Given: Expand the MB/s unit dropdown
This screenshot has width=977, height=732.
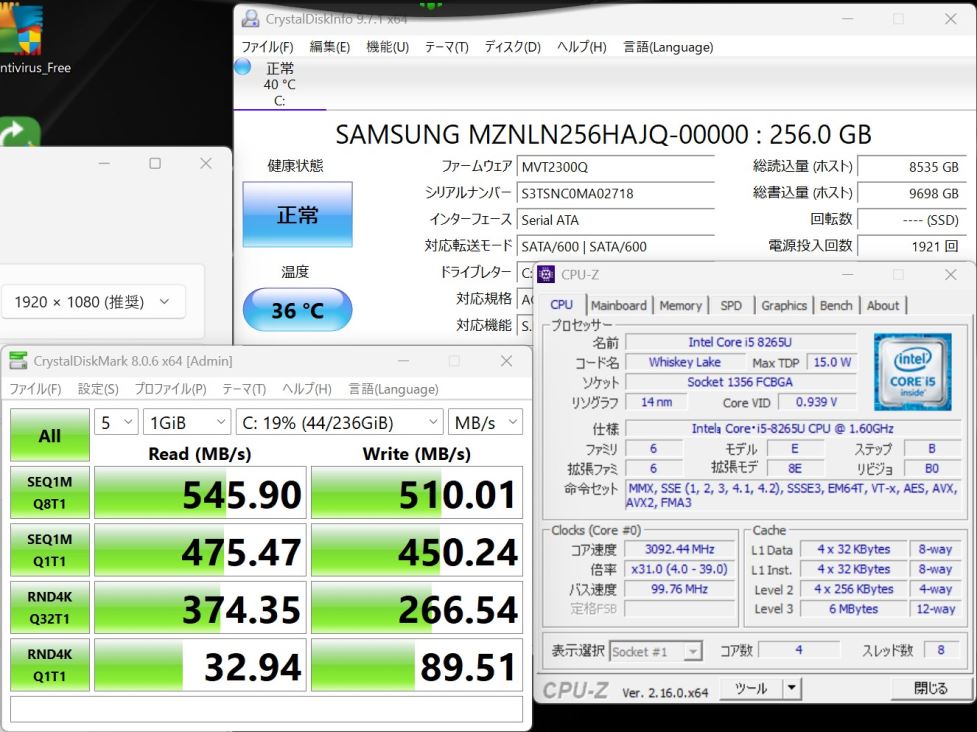Looking at the screenshot, I should click(x=485, y=423).
